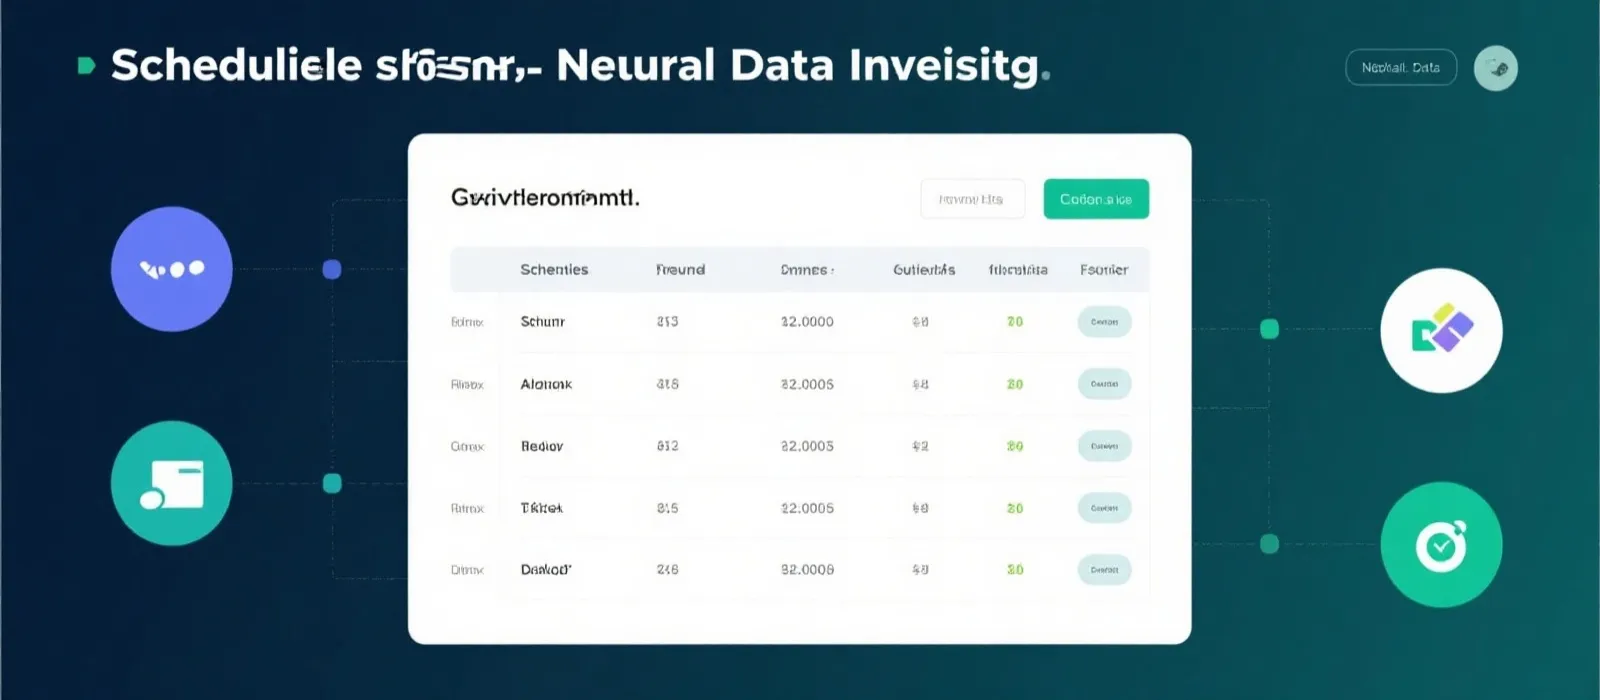Click the green connector node near checkmark icon
The width and height of the screenshot is (1600, 700).
click(x=1269, y=544)
